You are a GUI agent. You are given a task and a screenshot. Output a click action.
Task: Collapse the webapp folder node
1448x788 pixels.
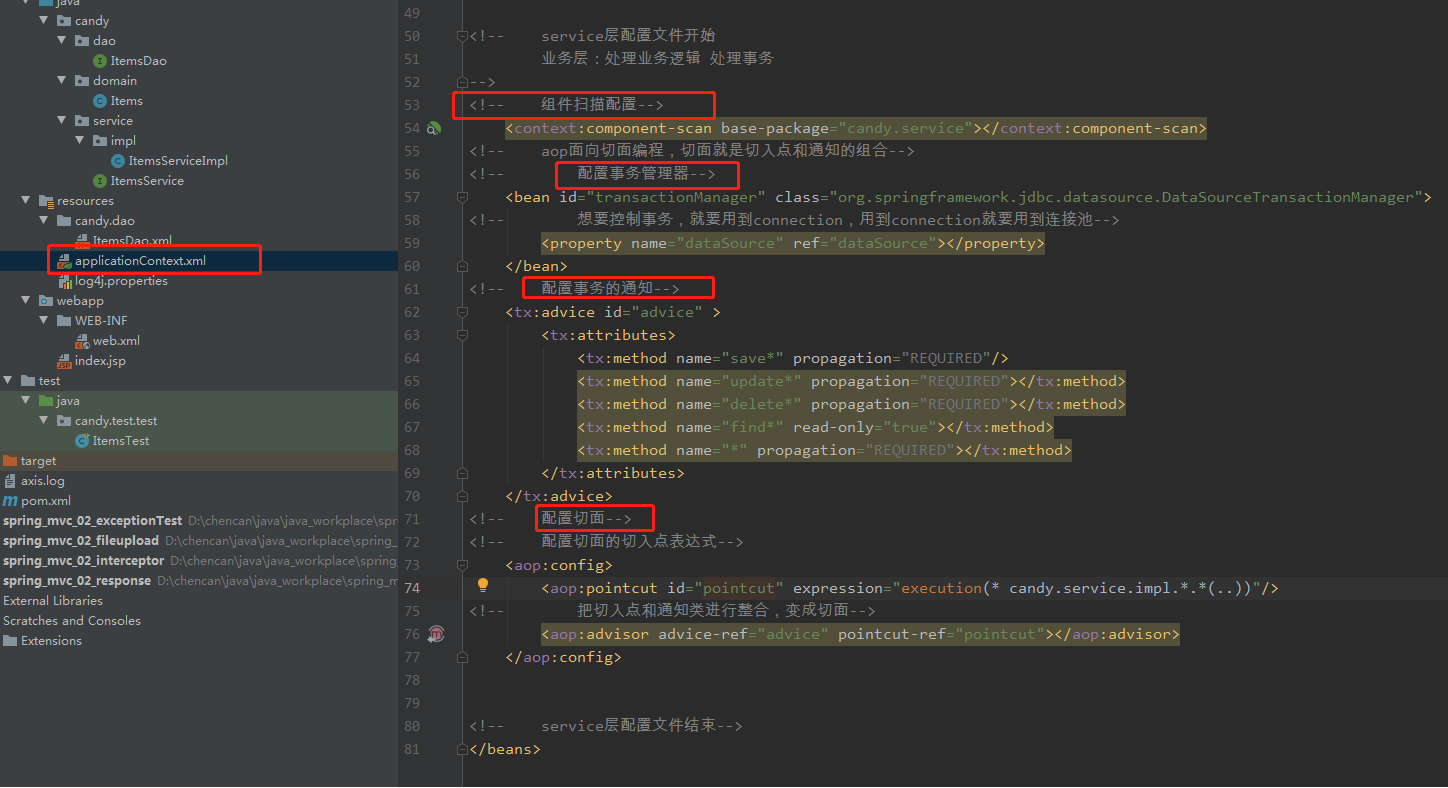coord(25,301)
